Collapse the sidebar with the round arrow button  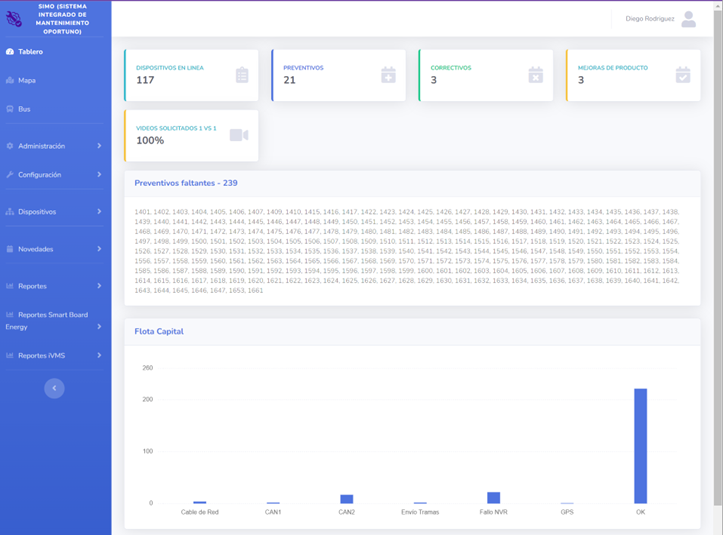[54, 388]
